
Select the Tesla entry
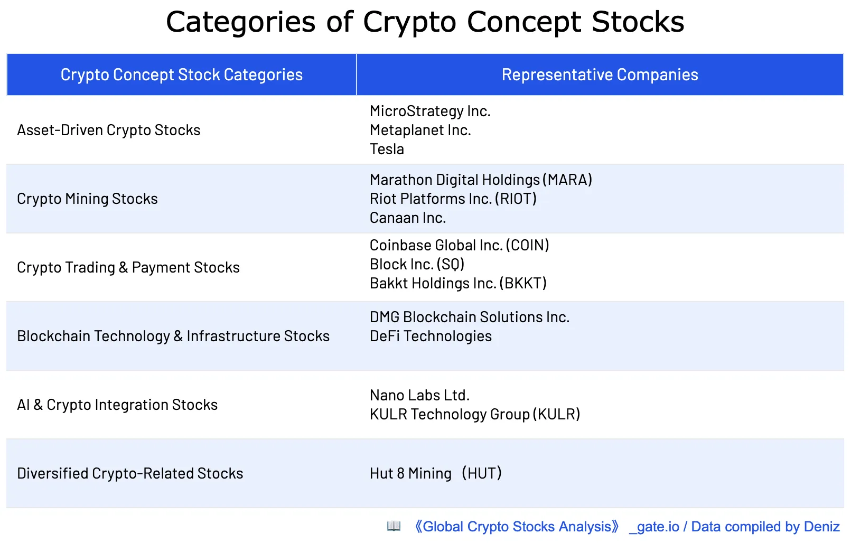[x=387, y=149]
